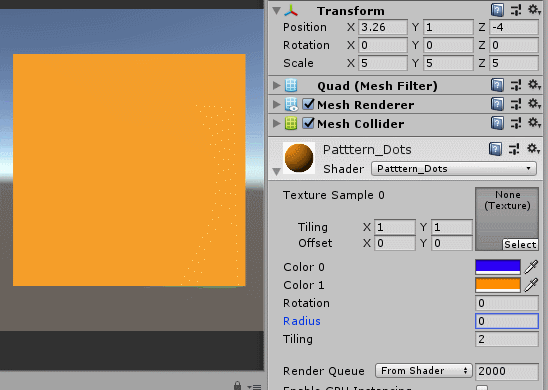Open the Transform gear settings menu
This screenshot has width=548, height=390.
pyautogui.click(x=534, y=10)
